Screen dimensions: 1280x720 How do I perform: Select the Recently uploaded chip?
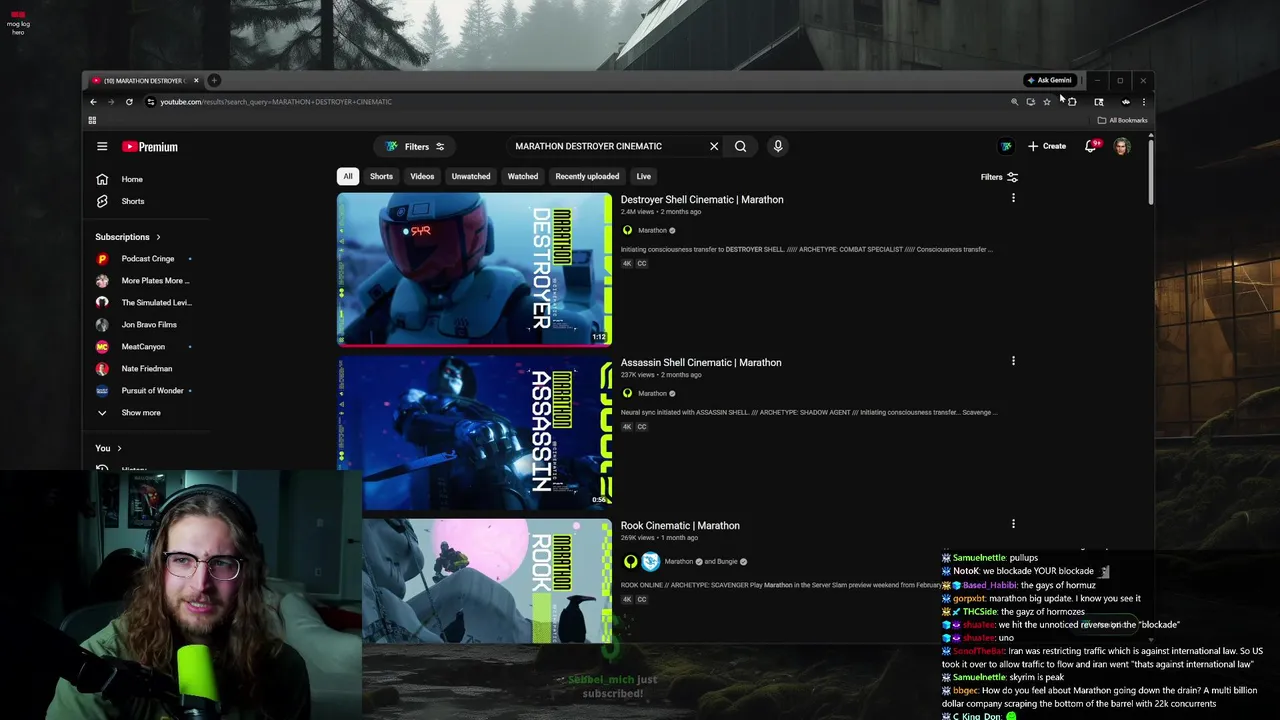point(587,177)
